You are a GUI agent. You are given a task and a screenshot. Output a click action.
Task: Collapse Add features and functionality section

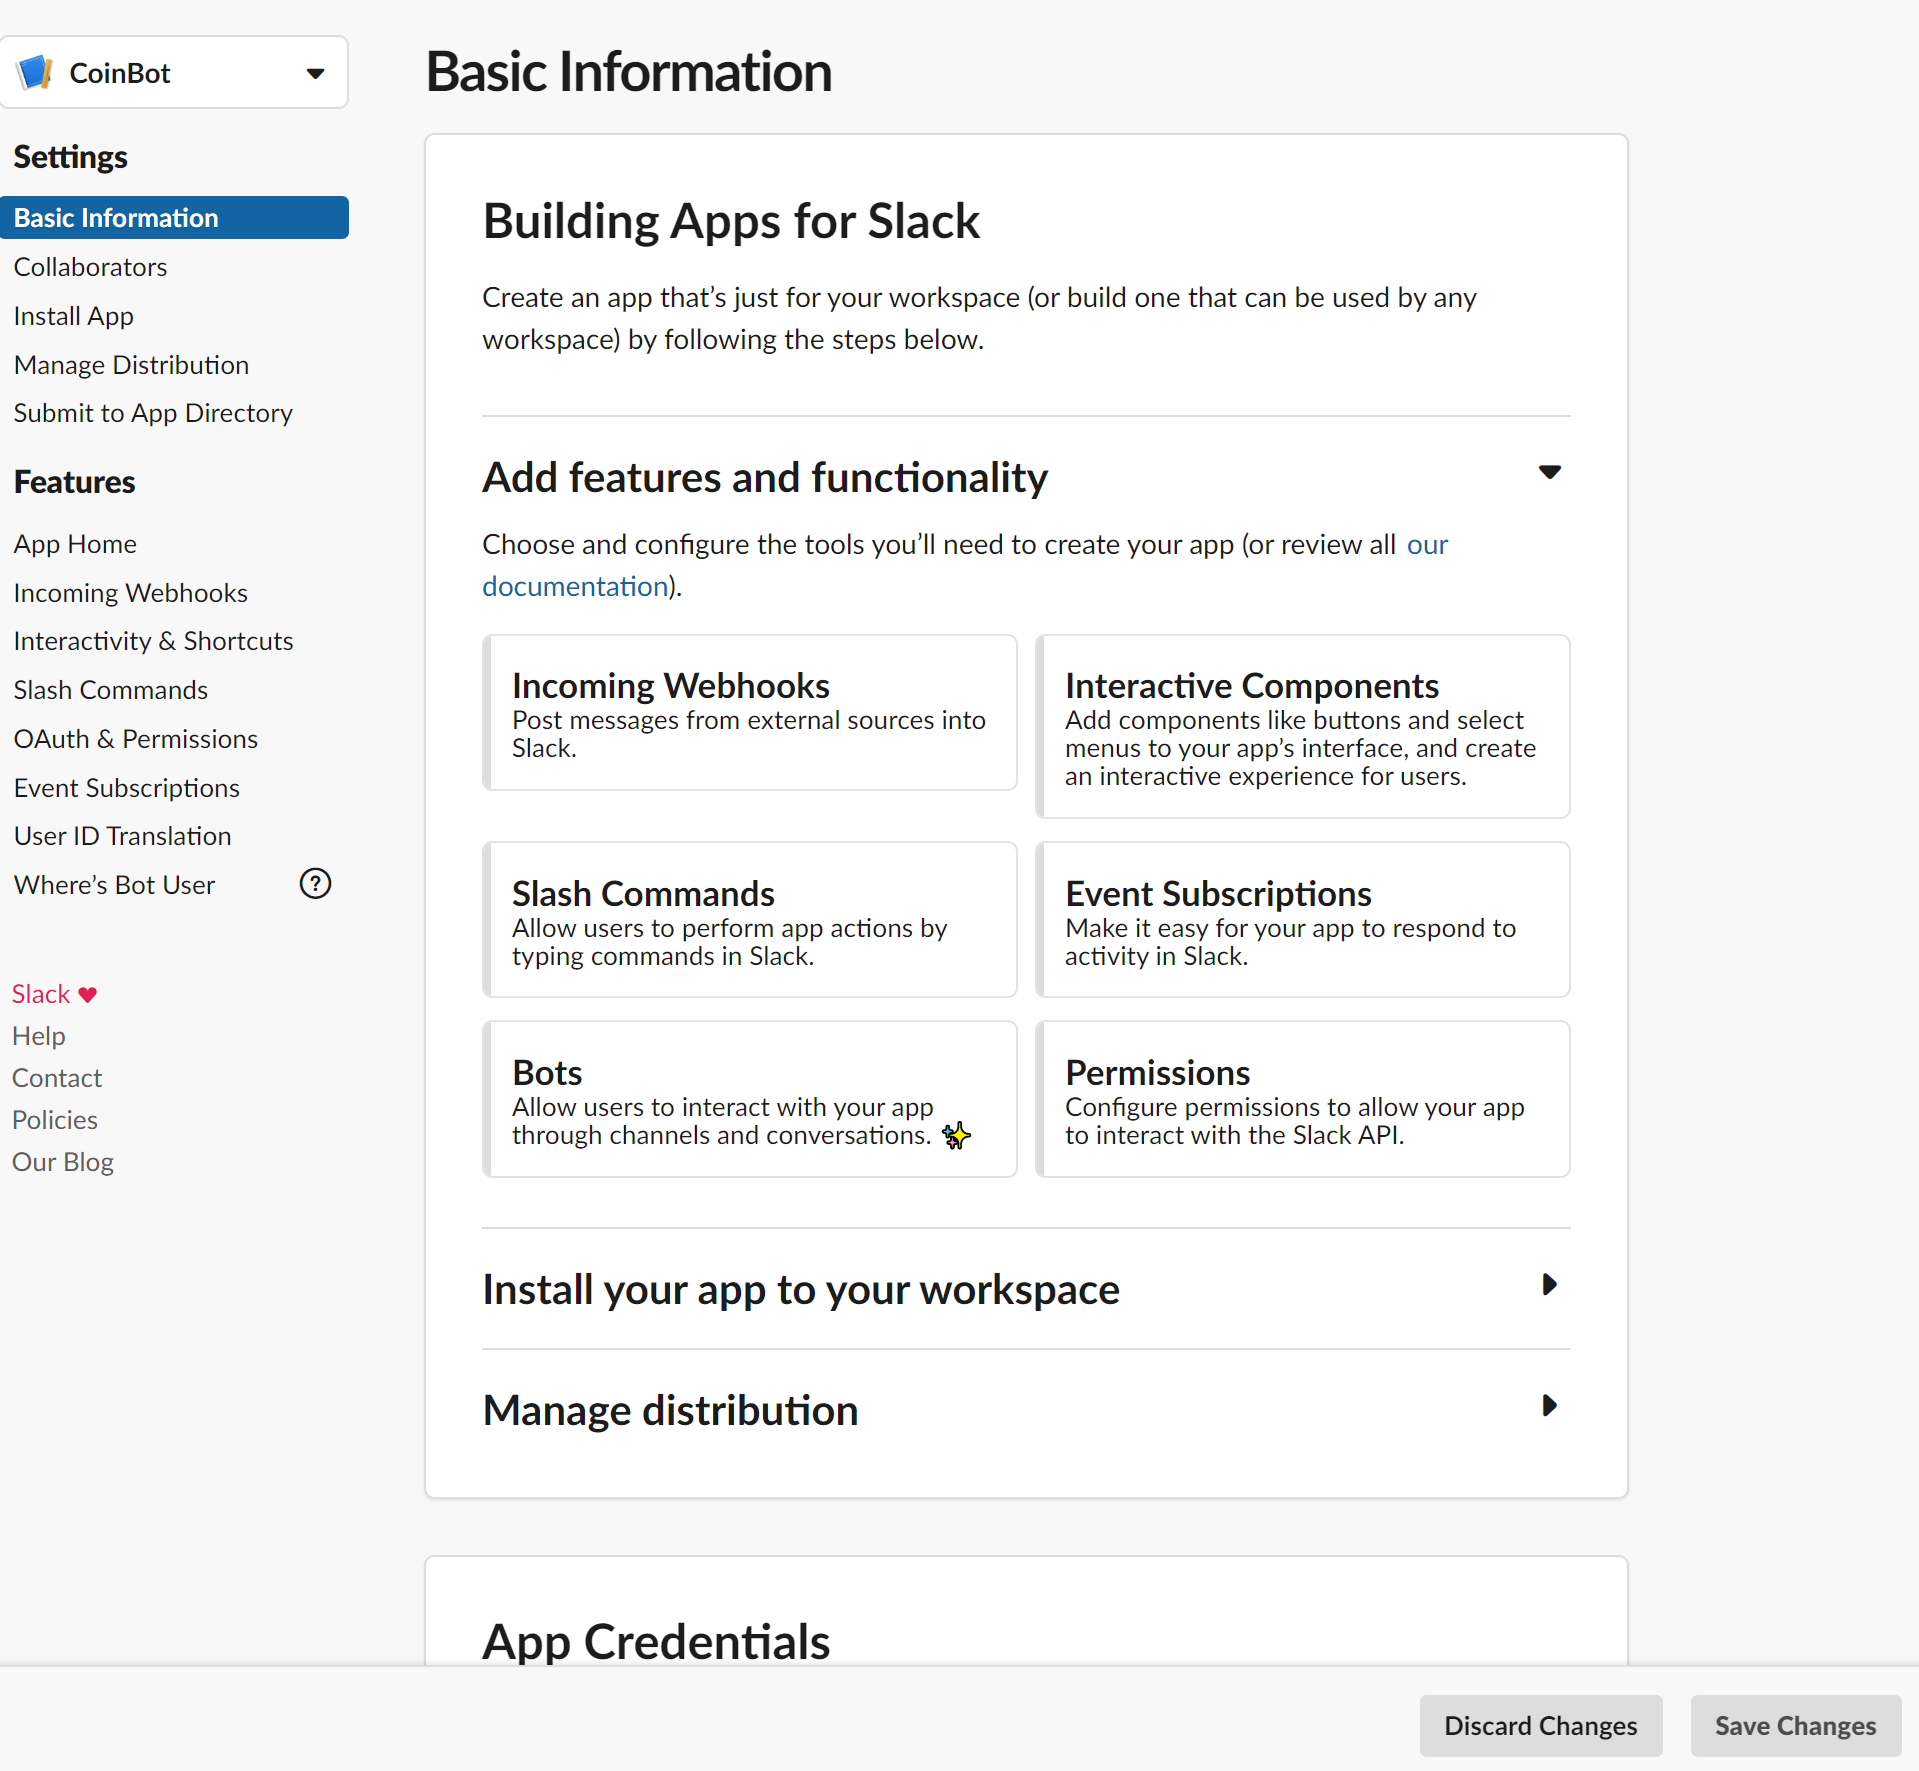pyautogui.click(x=1549, y=473)
